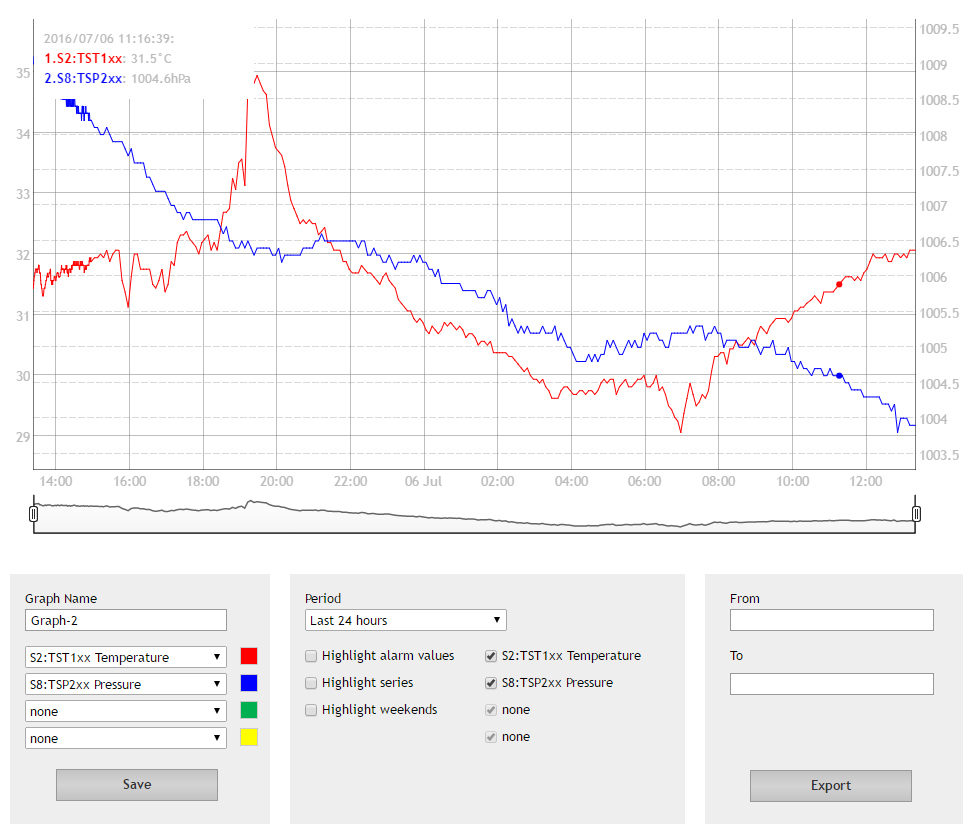Click the From date input field
The height and width of the screenshot is (835, 973).
tap(832, 620)
